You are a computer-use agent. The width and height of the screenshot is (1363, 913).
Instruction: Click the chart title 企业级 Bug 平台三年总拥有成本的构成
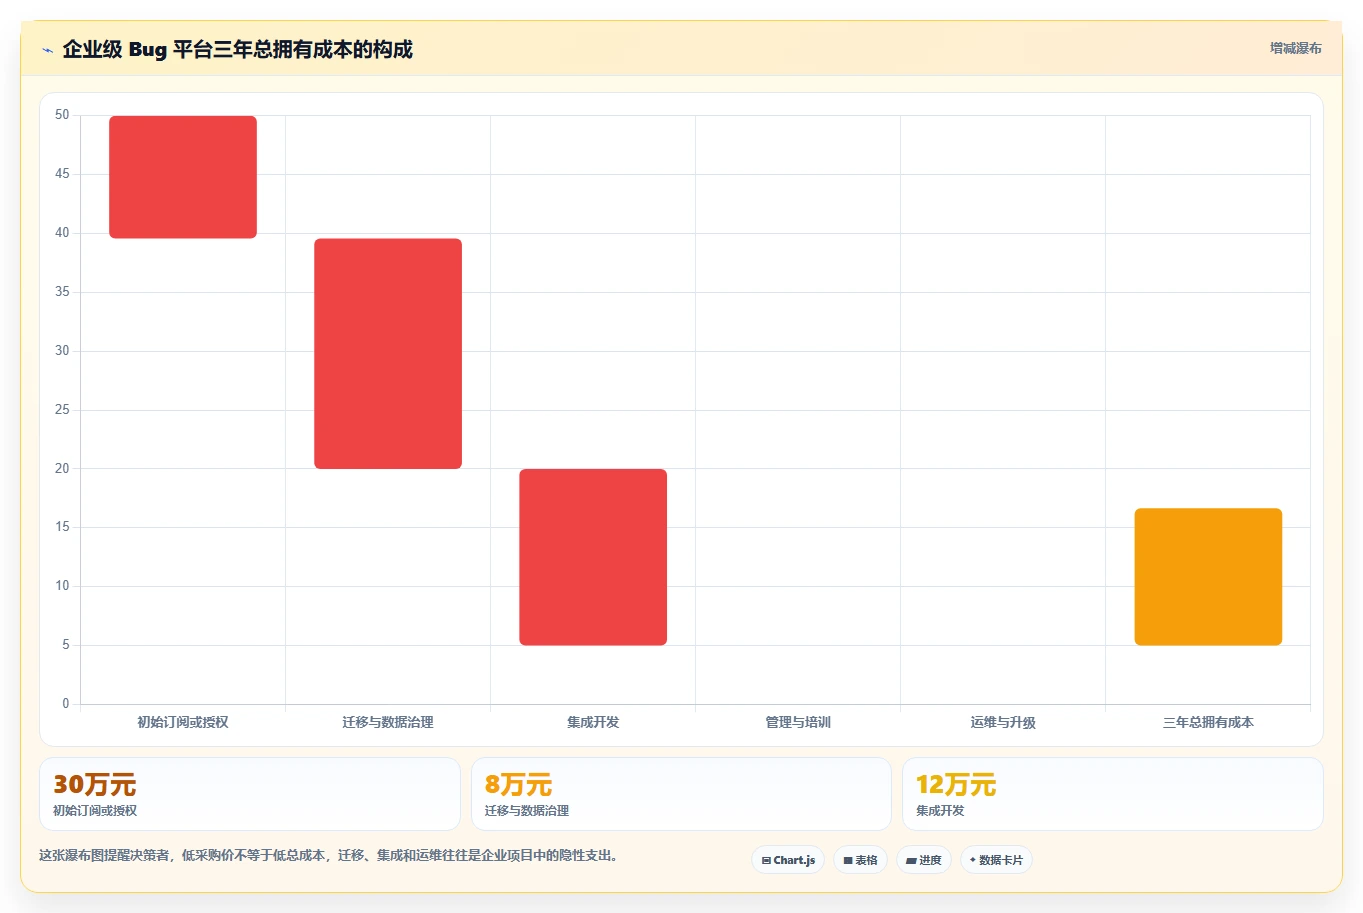point(237,49)
